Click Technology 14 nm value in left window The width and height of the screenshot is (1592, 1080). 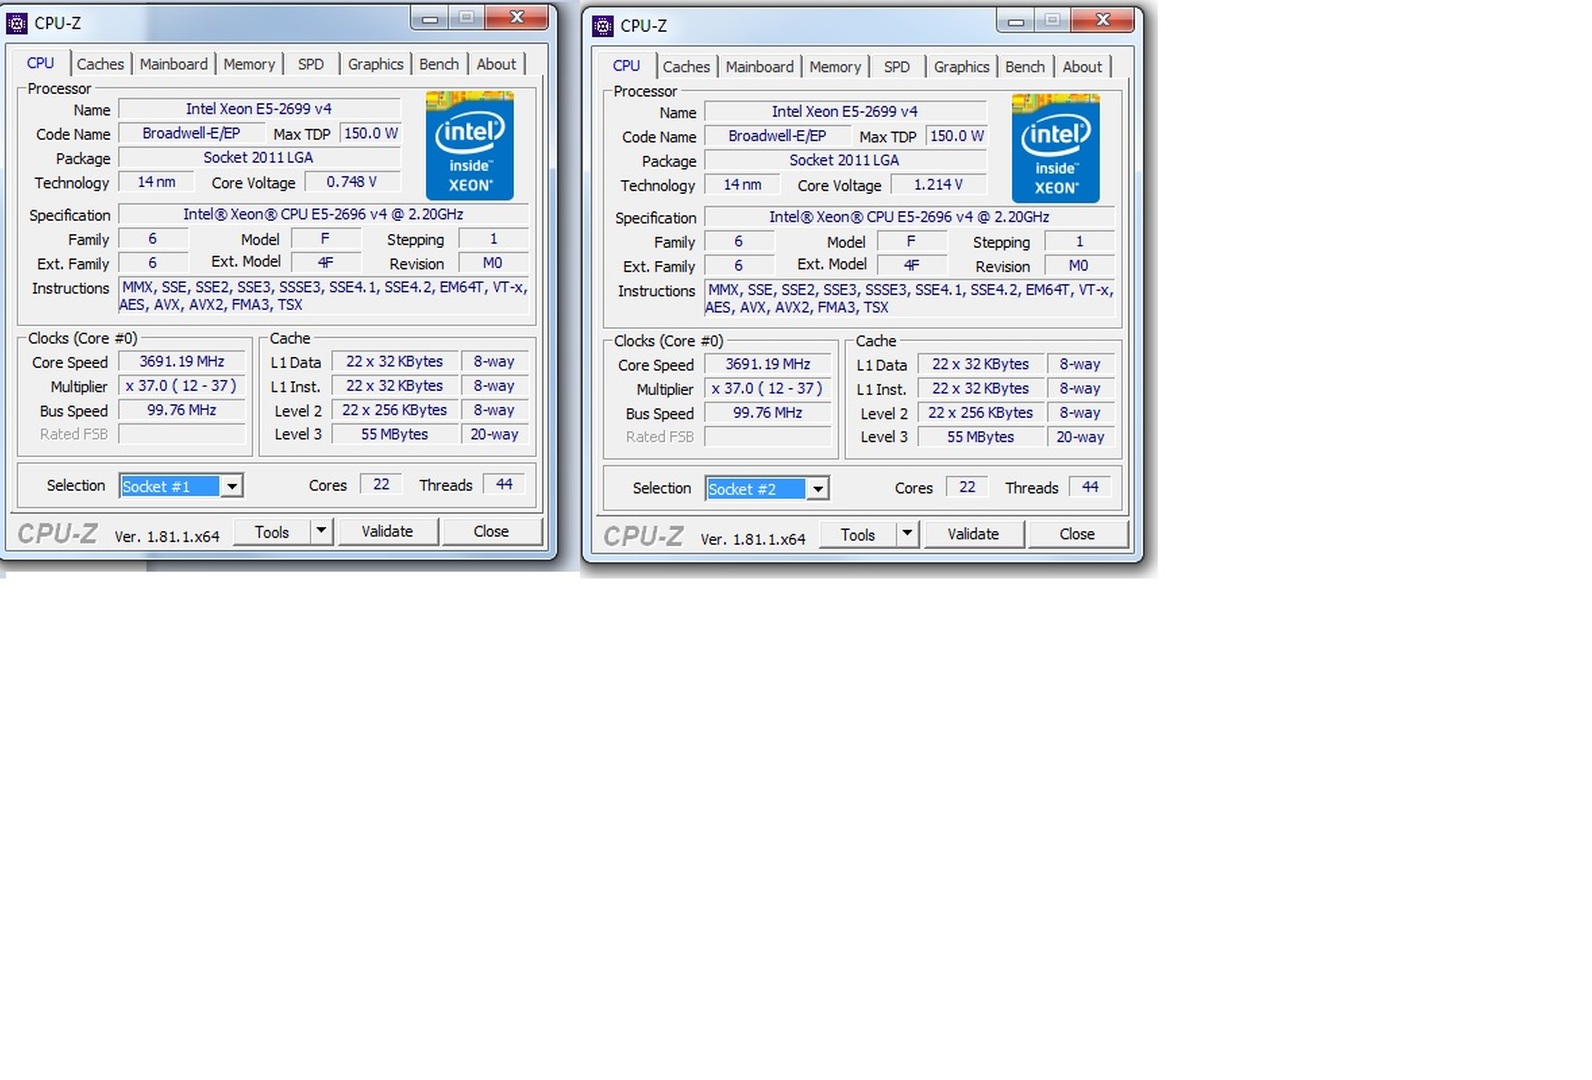156,182
